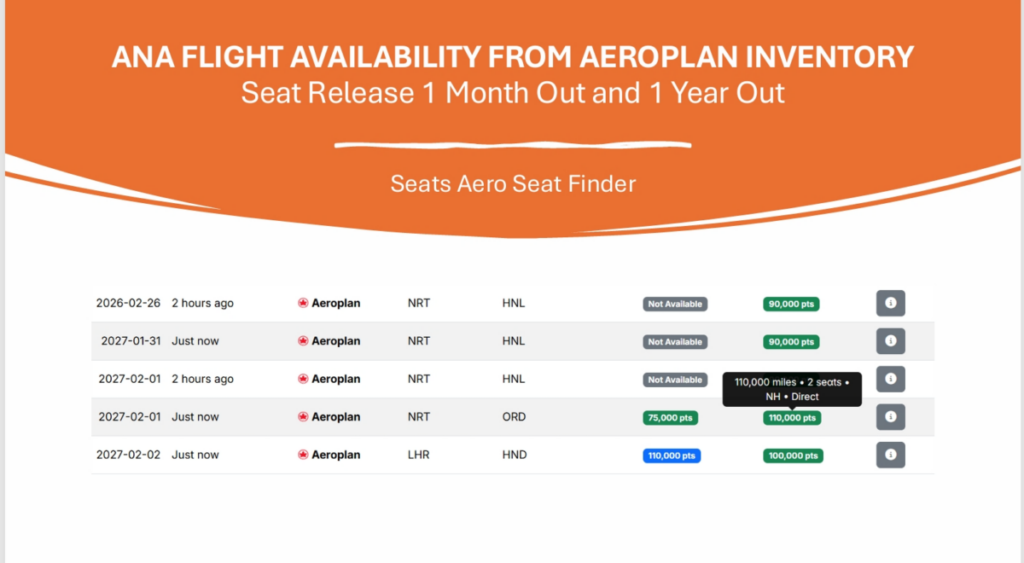
Task: Open info for 2026-02-26 NRT to HNL flight
Action: pos(890,303)
